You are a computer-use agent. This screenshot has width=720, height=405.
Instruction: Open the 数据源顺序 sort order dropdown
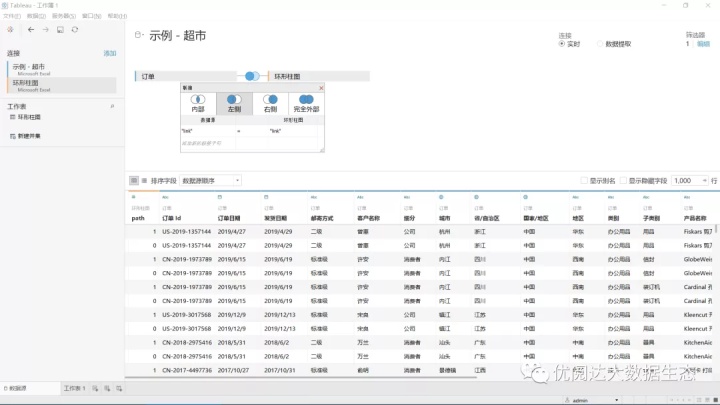pos(210,180)
